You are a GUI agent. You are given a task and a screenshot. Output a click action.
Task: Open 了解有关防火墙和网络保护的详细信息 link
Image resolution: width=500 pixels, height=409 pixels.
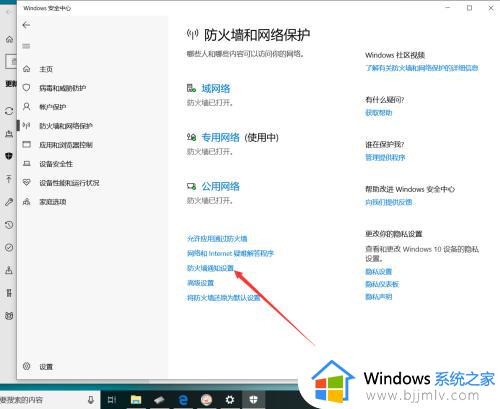point(422,68)
